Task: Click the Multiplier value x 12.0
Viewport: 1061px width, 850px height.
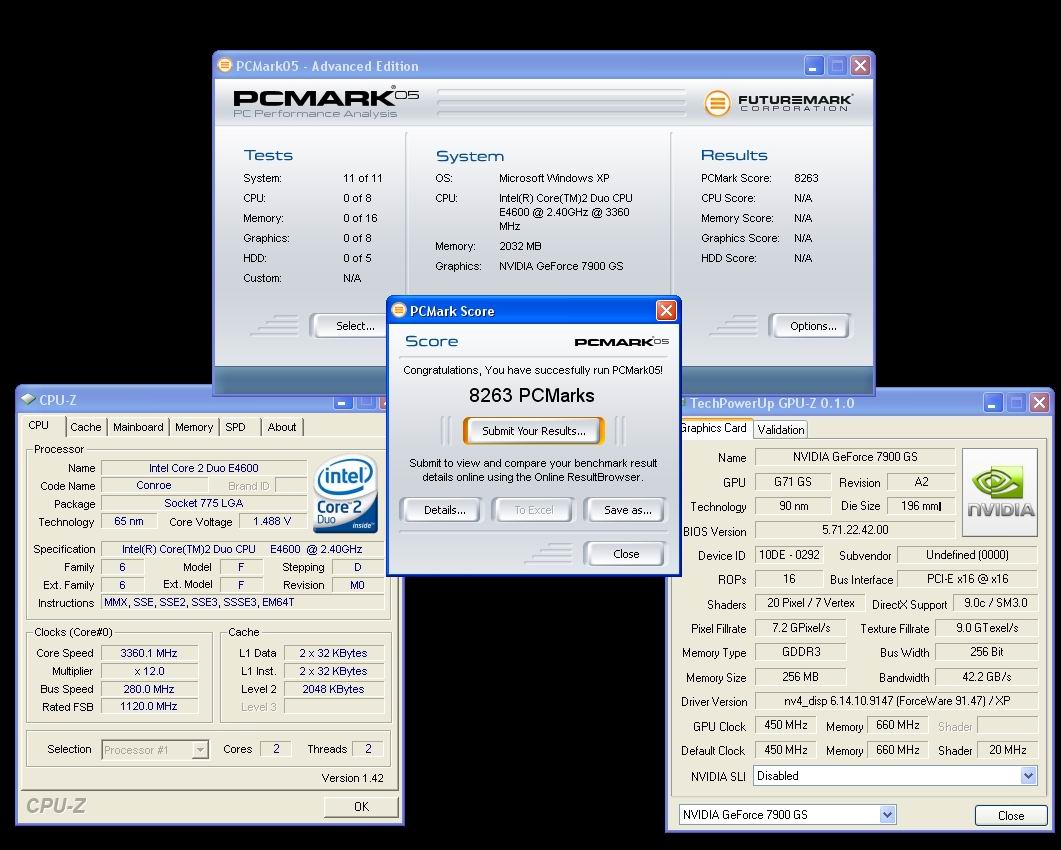Action: pyautogui.click(x=149, y=671)
